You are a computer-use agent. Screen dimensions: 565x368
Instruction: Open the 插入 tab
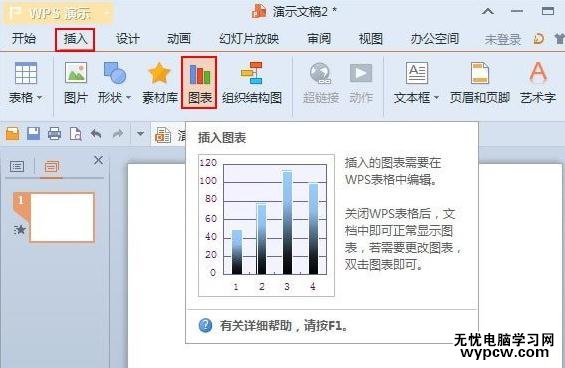(x=75, y=39)
